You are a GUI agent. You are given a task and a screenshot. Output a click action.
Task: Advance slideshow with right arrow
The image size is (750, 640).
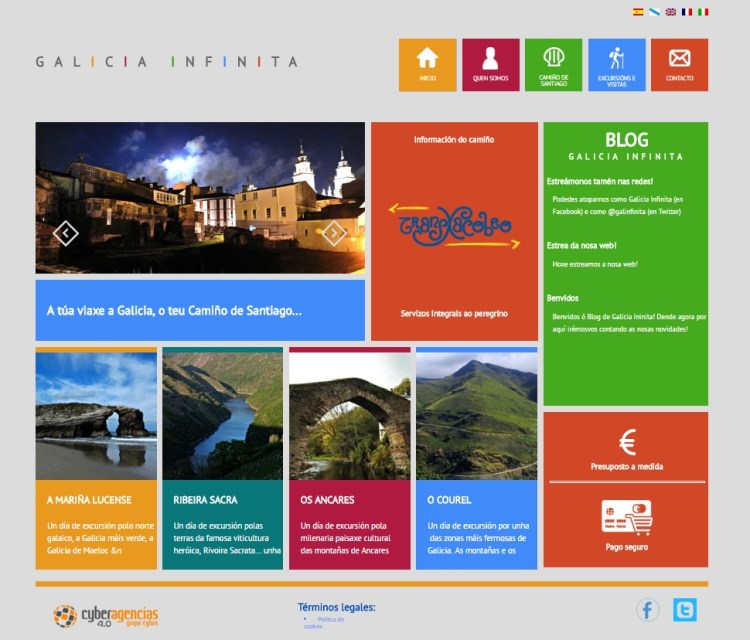pyautogui.click(x=334, y=233)
